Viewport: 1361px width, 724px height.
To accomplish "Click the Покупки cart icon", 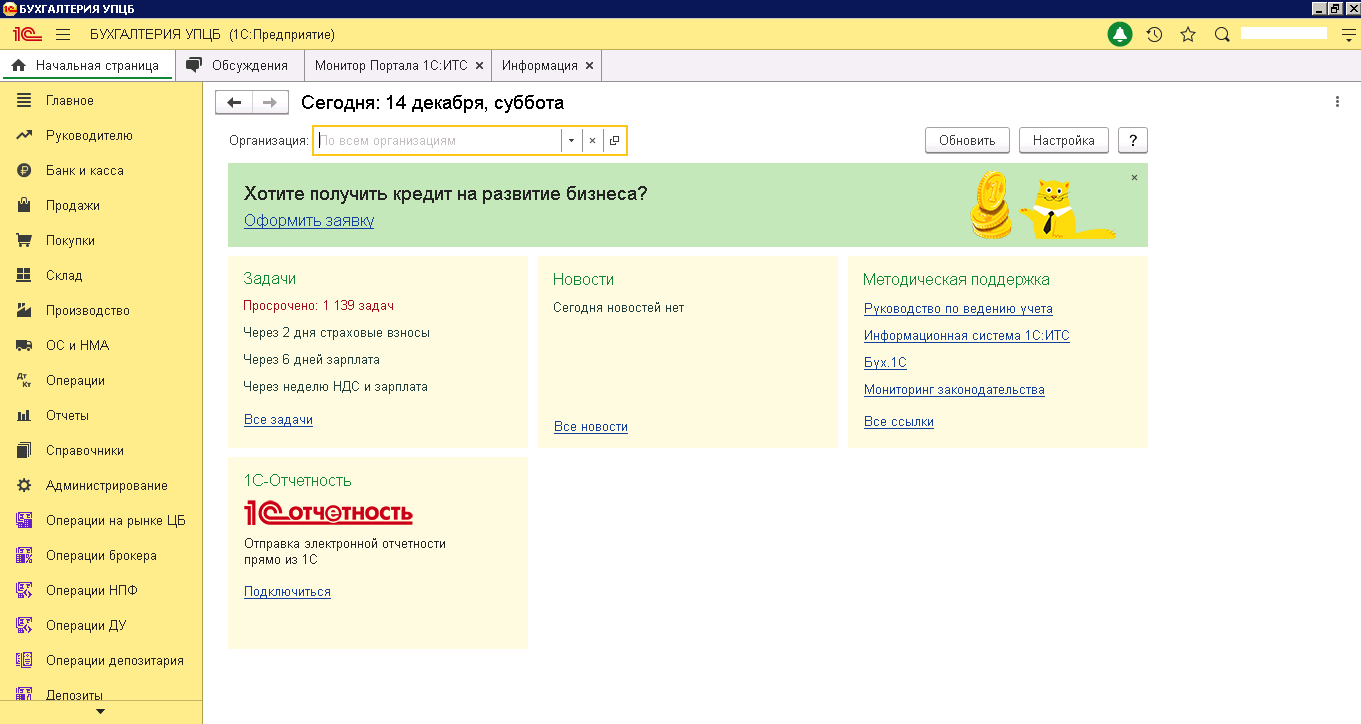I will pos(24,240).
